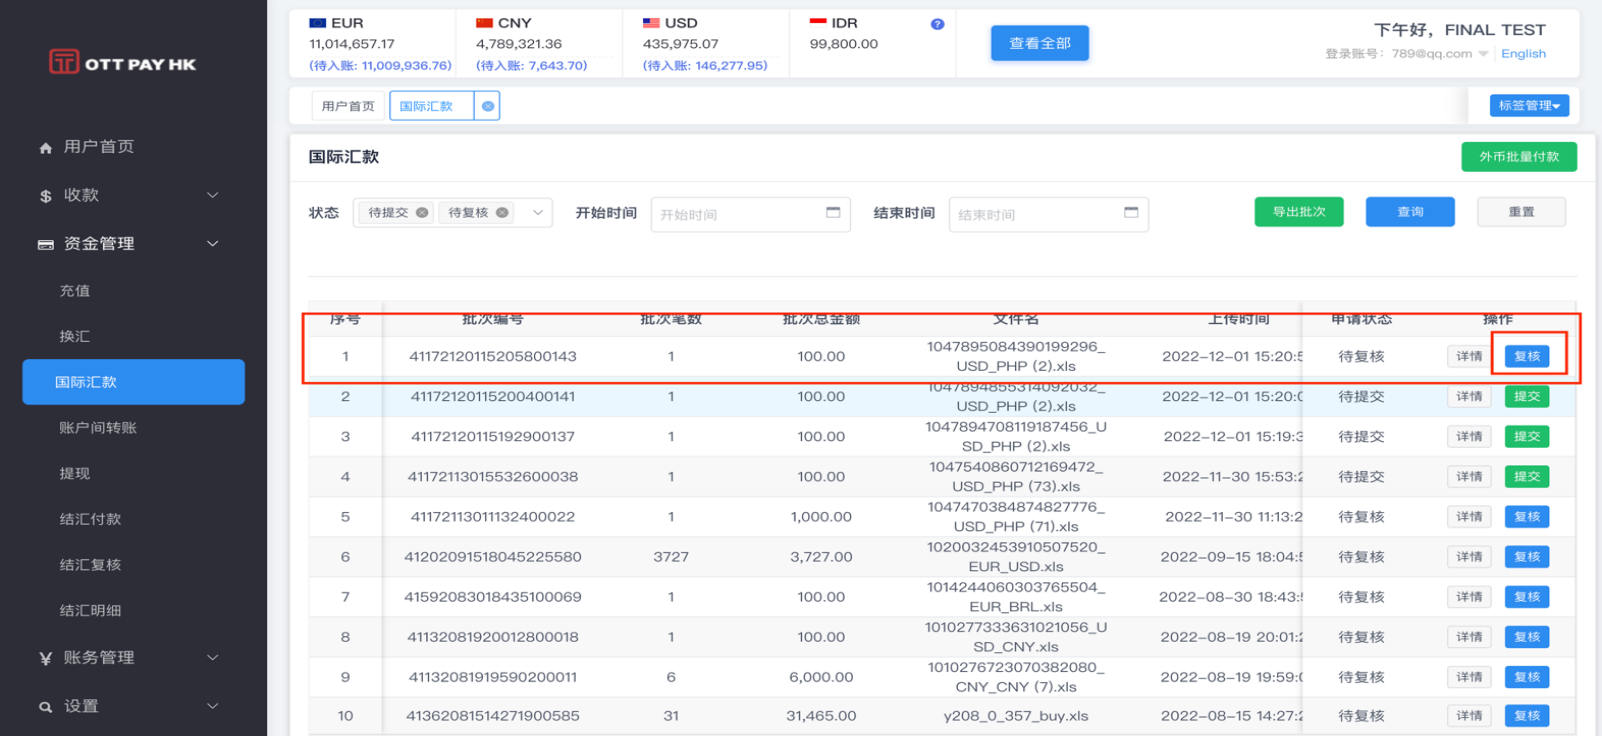Click the magnifier icon beside 设置
This screenshot has width=1602, height=736.
(x=45, y=707)
